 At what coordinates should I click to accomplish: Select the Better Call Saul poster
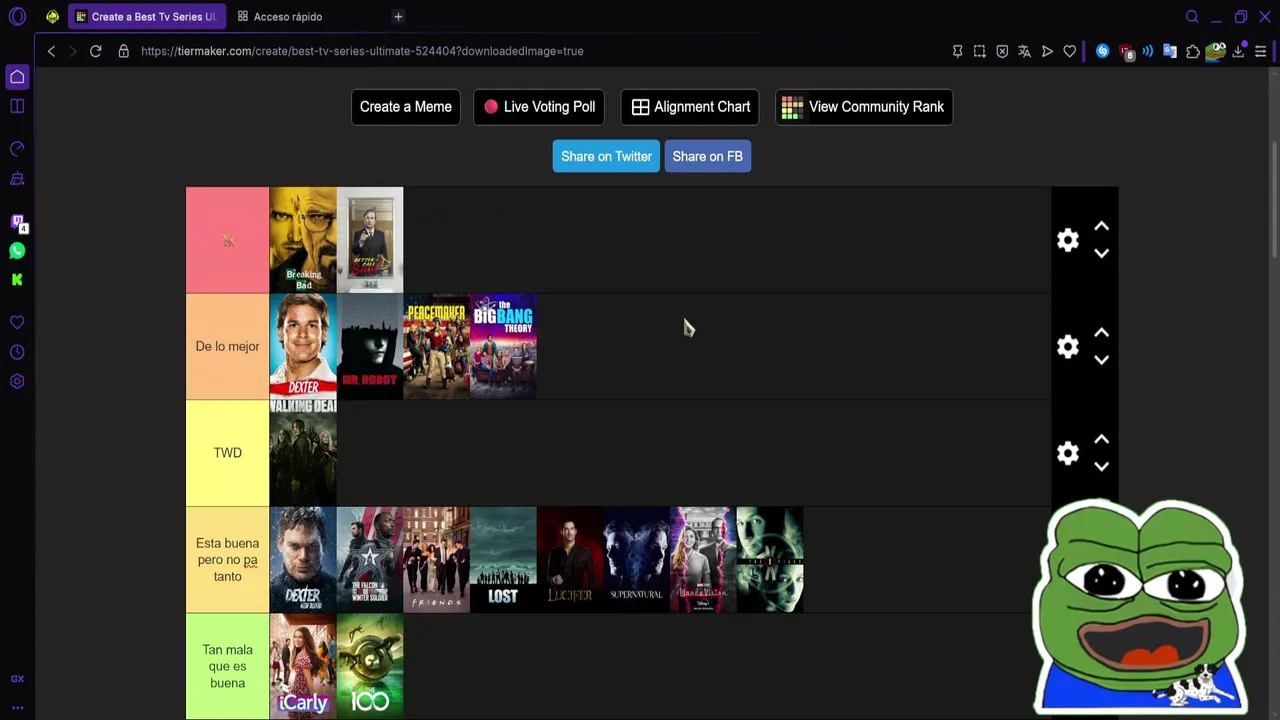(x=370, y=240)
